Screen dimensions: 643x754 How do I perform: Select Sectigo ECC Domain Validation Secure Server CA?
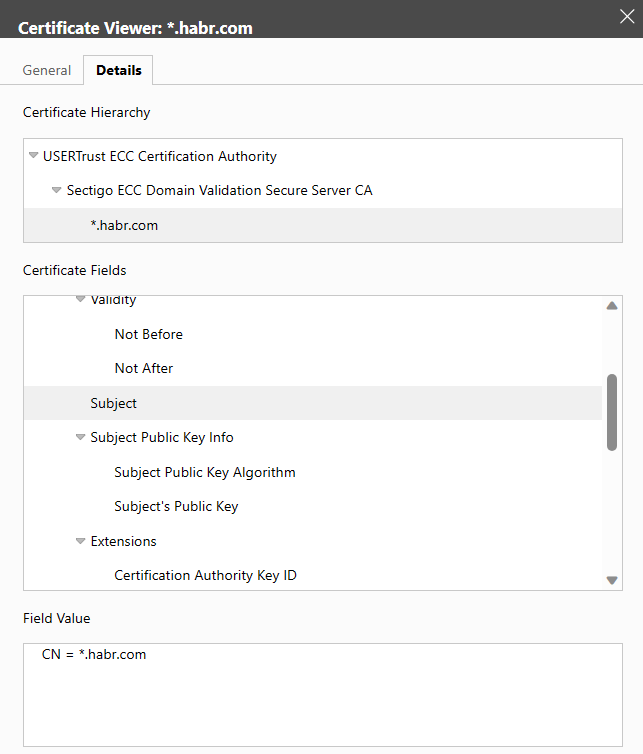click(219, 190)
